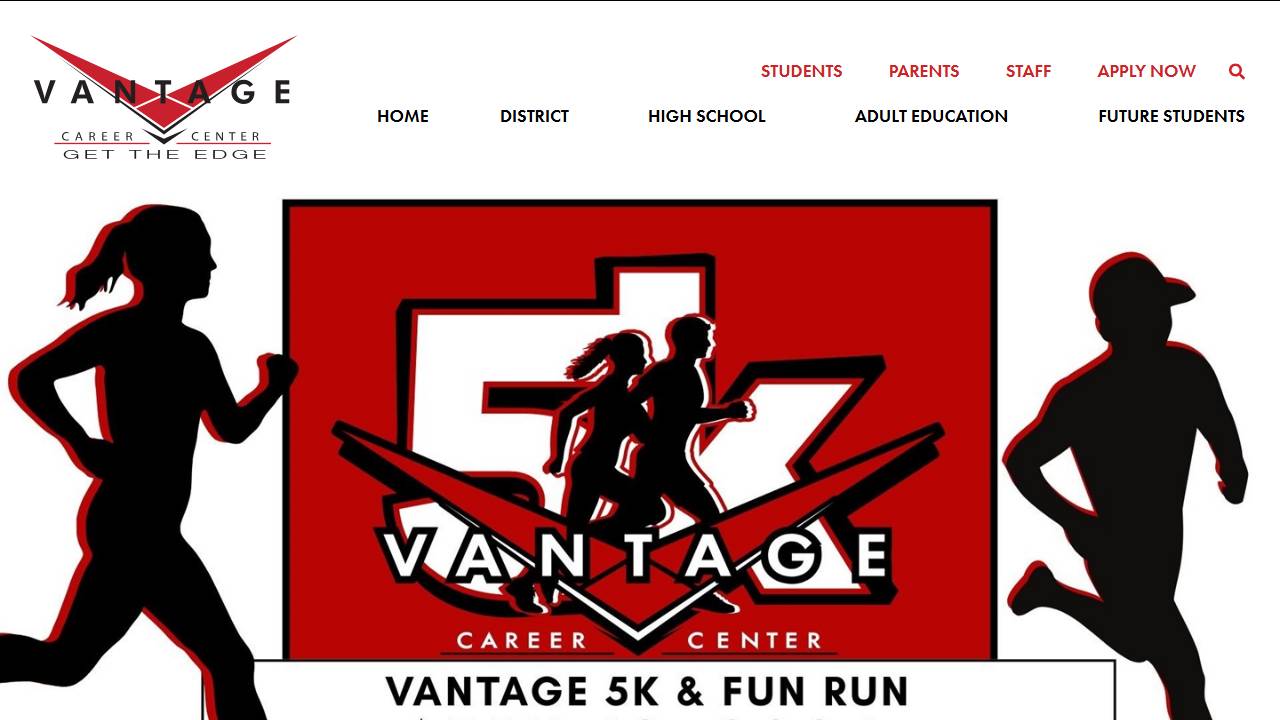Expand the HIGH SCHOOL menu
Screen dimensions: 1280x720
click(x=706, y=116)
